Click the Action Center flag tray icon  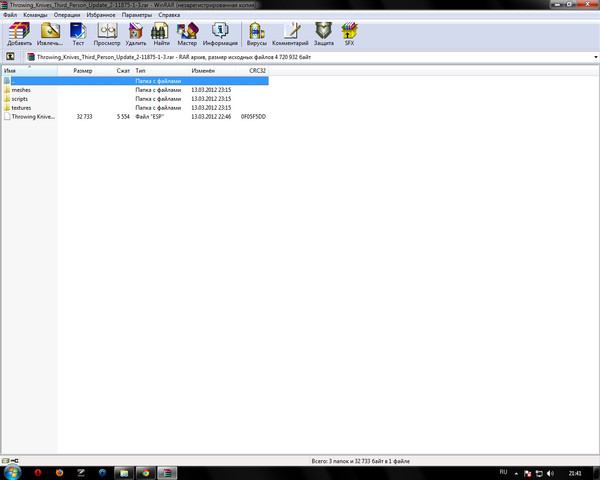click(527, 473)
